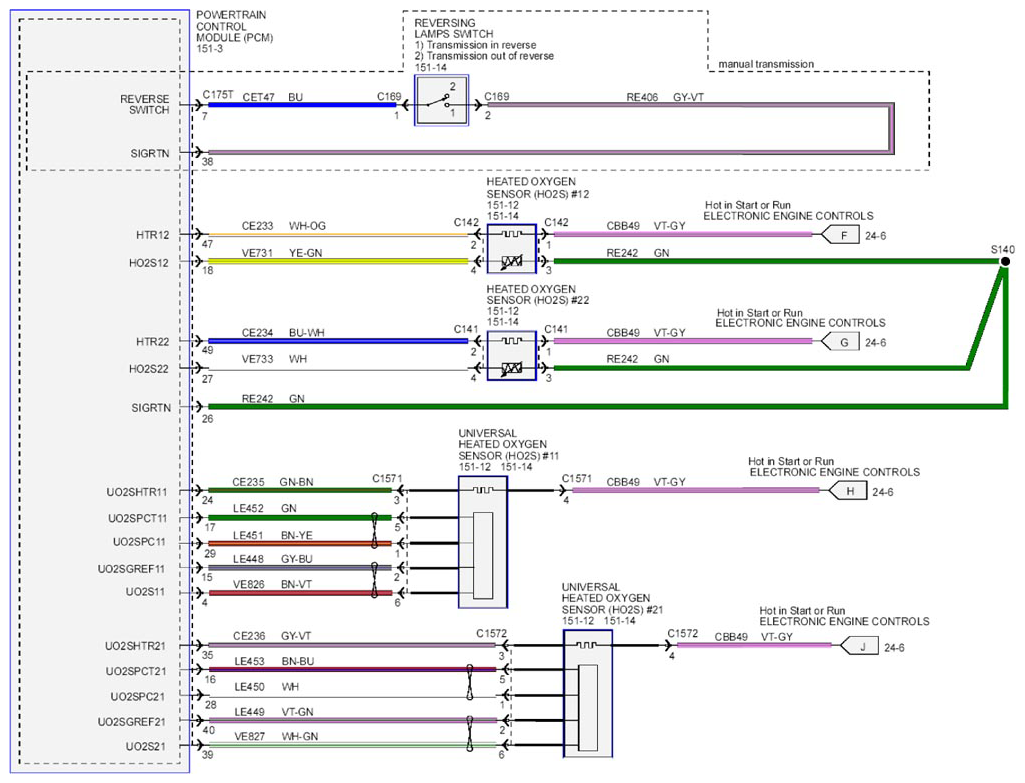Screen dimensions: 1025x783
Task: Click the S140 splice dot
Action: [1005, 261]
